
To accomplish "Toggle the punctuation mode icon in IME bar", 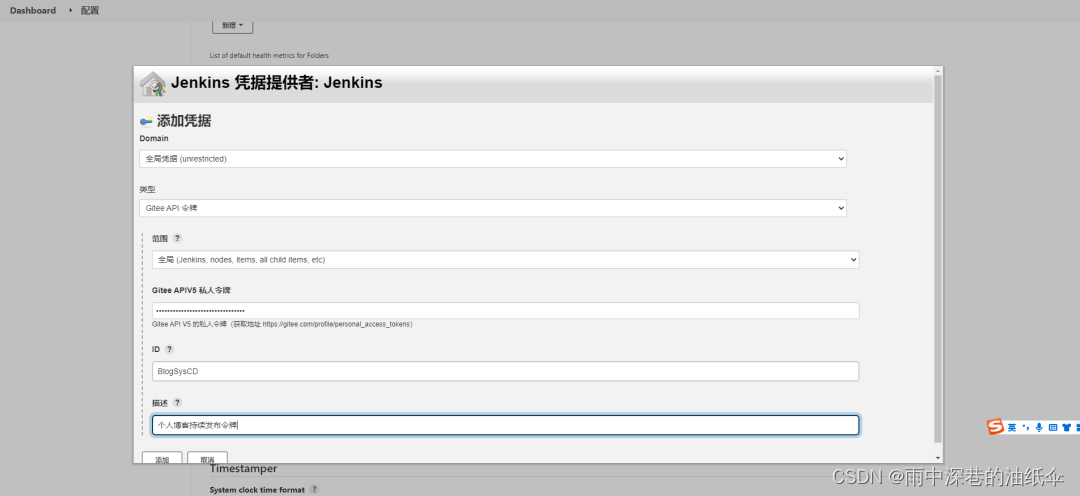I will pyautogui.click(x=1026, y=428).
